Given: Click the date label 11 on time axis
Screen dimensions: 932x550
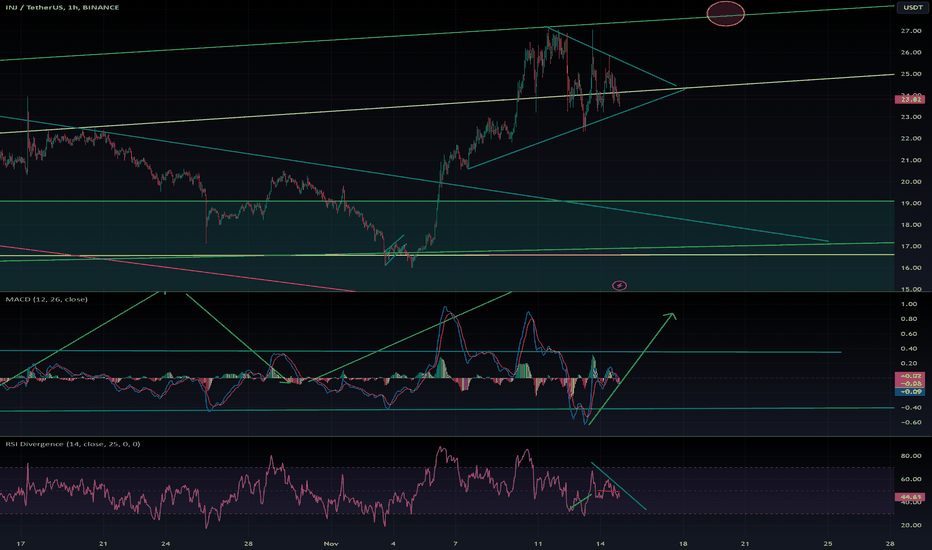Looking at the screenshot, I should pos(538,544).
